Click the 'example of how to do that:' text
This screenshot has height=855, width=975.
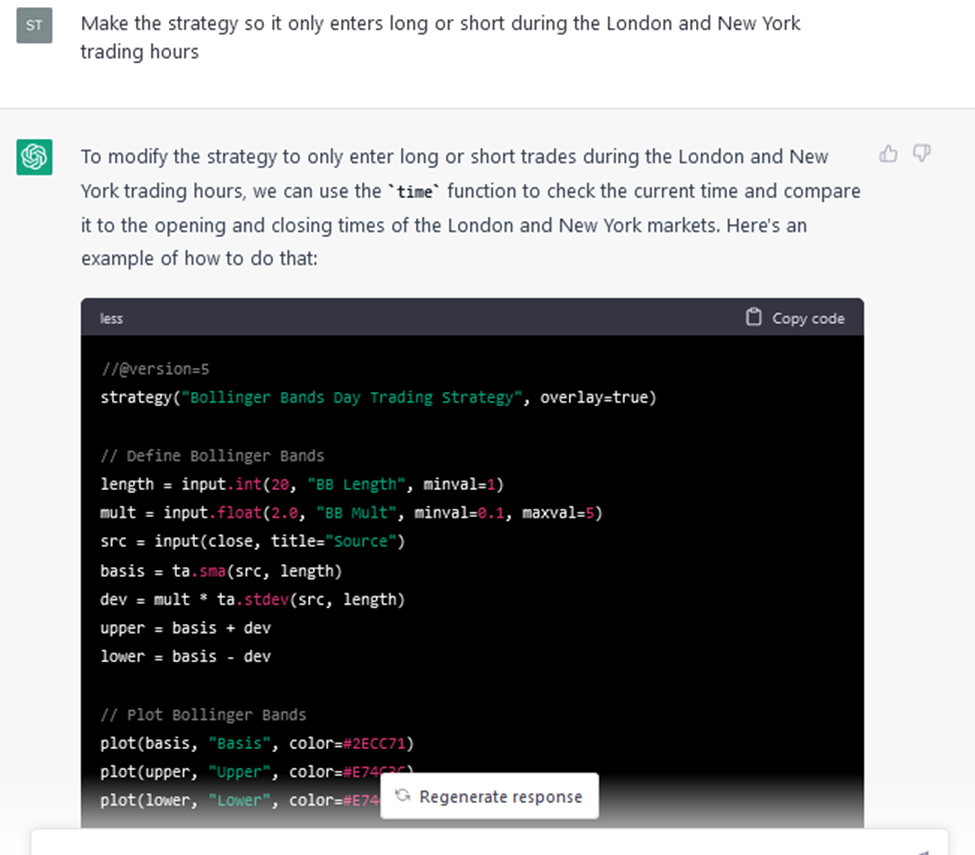(x=199, y=258)
